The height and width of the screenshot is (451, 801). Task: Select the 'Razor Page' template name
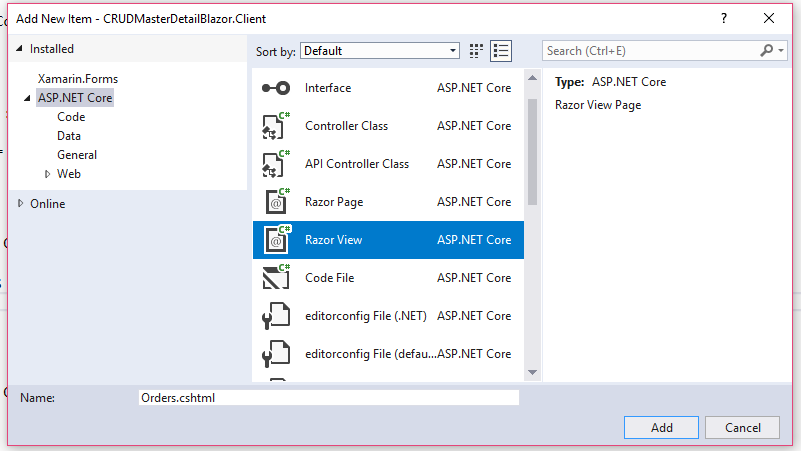pos(334,202)
